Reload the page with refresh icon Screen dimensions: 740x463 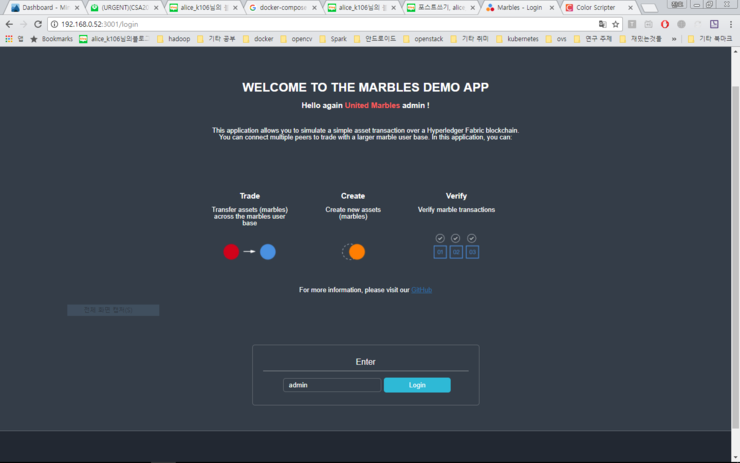click(x=38, y=24)
